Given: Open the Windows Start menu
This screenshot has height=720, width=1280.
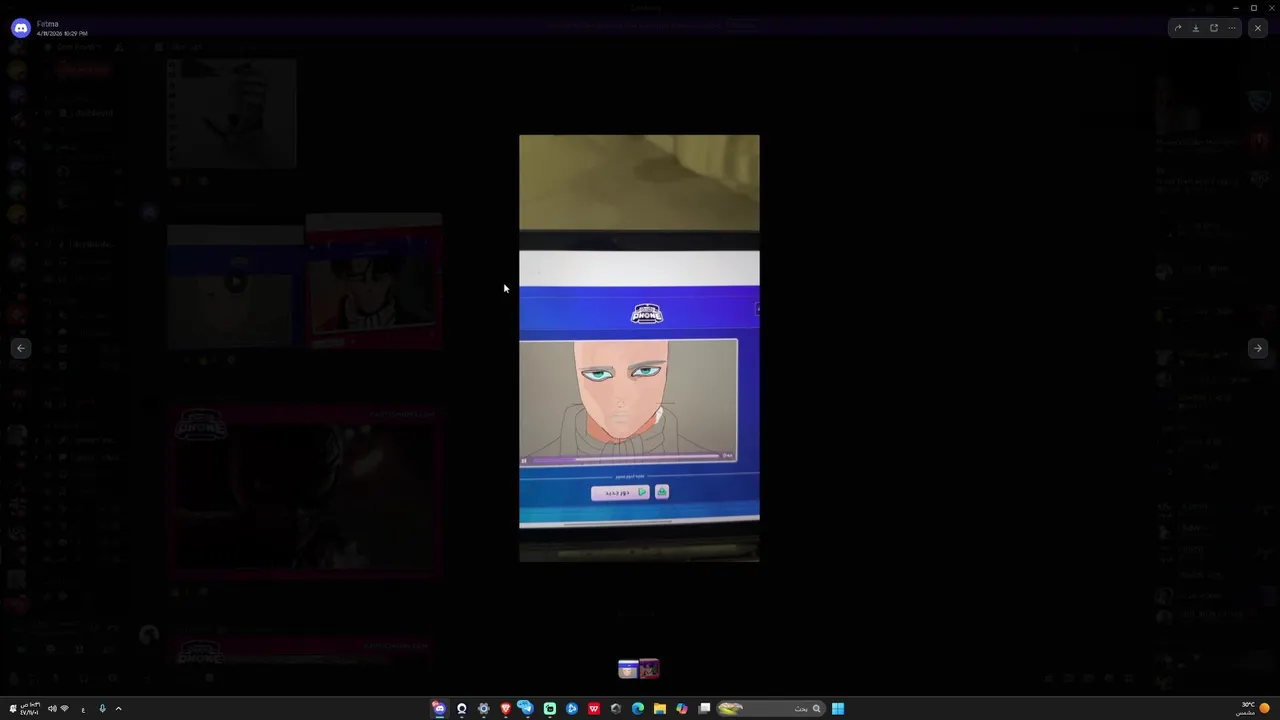Looking at the screenshot, I should [838, 708].
